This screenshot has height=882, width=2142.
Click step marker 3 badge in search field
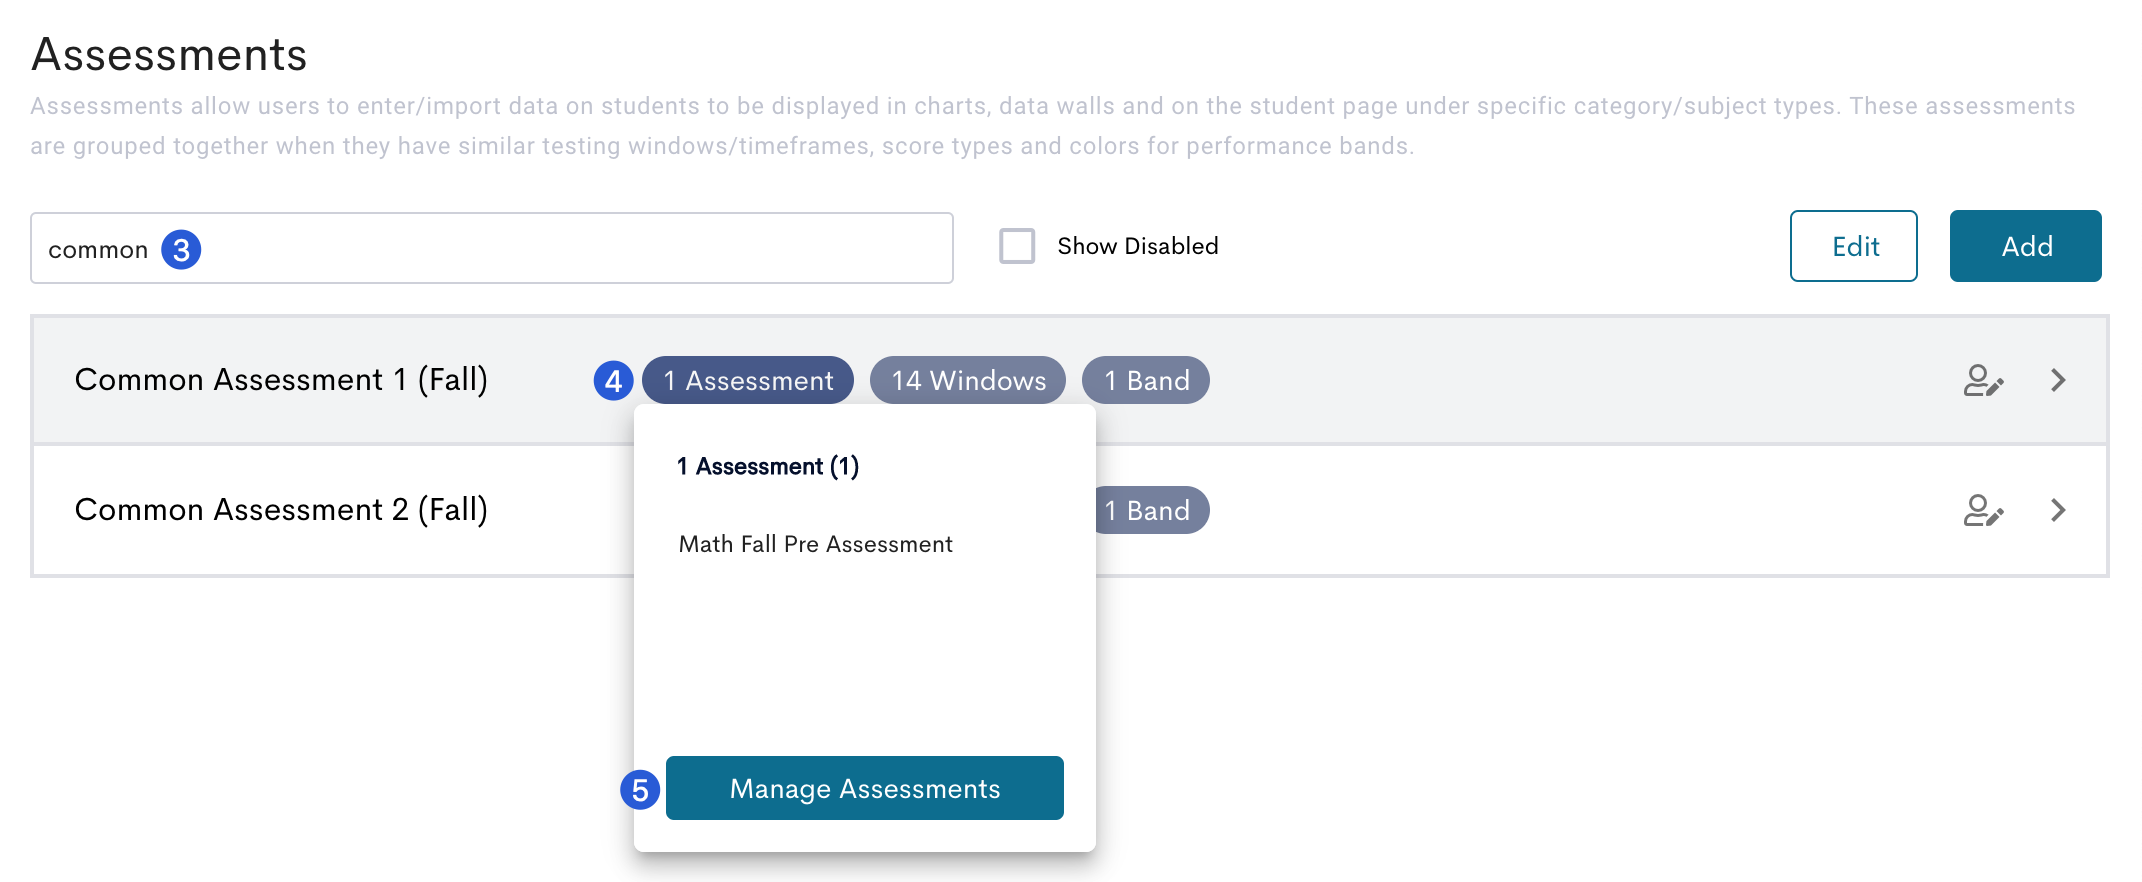click(x=181, y=250)
